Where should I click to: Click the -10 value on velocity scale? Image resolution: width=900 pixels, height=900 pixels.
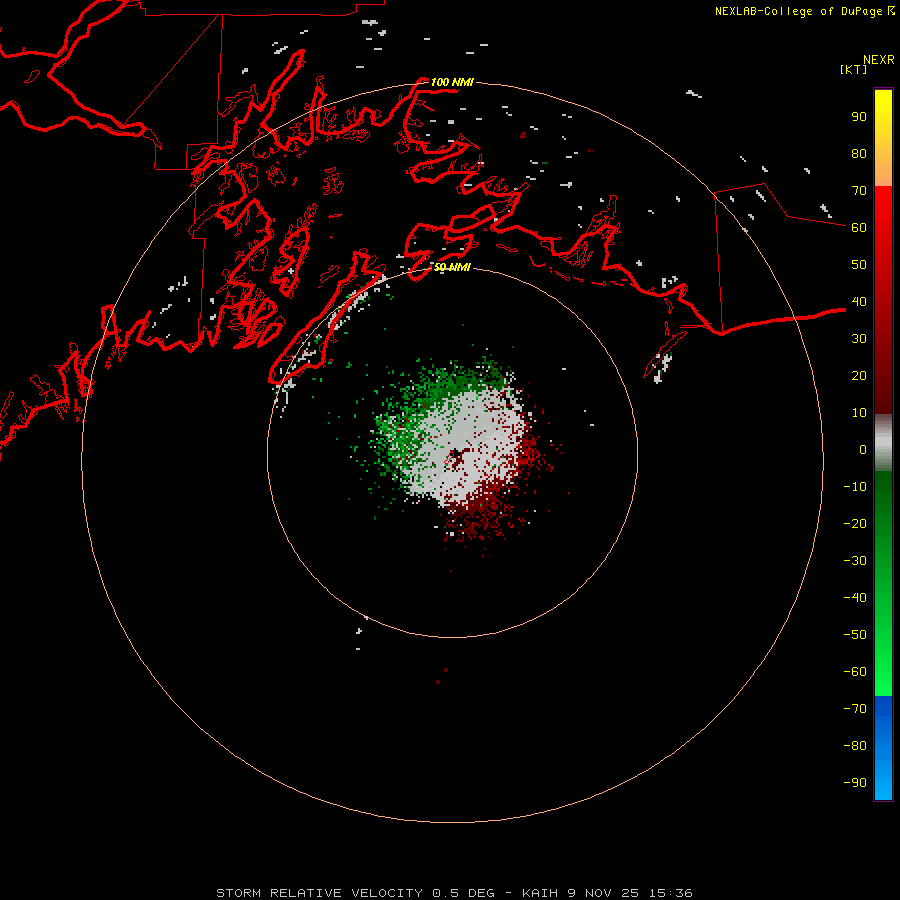click(855, 487)
